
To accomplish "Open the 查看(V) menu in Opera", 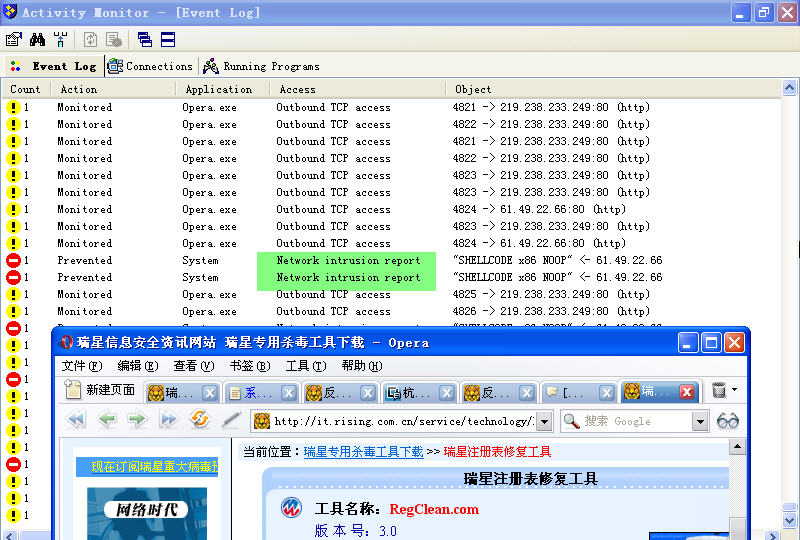I will coord(193,366).
